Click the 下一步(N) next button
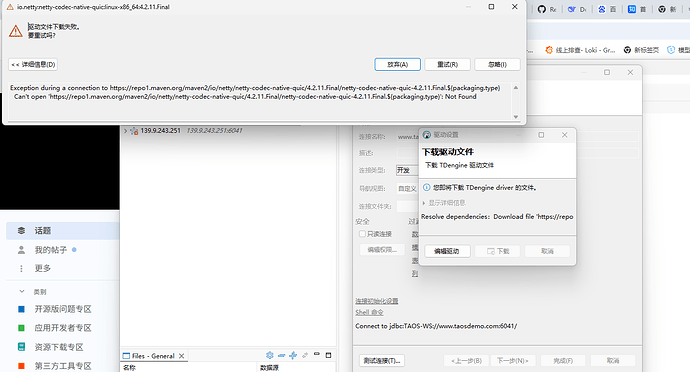The image size is (690, 372). click(x=513, y=361)
